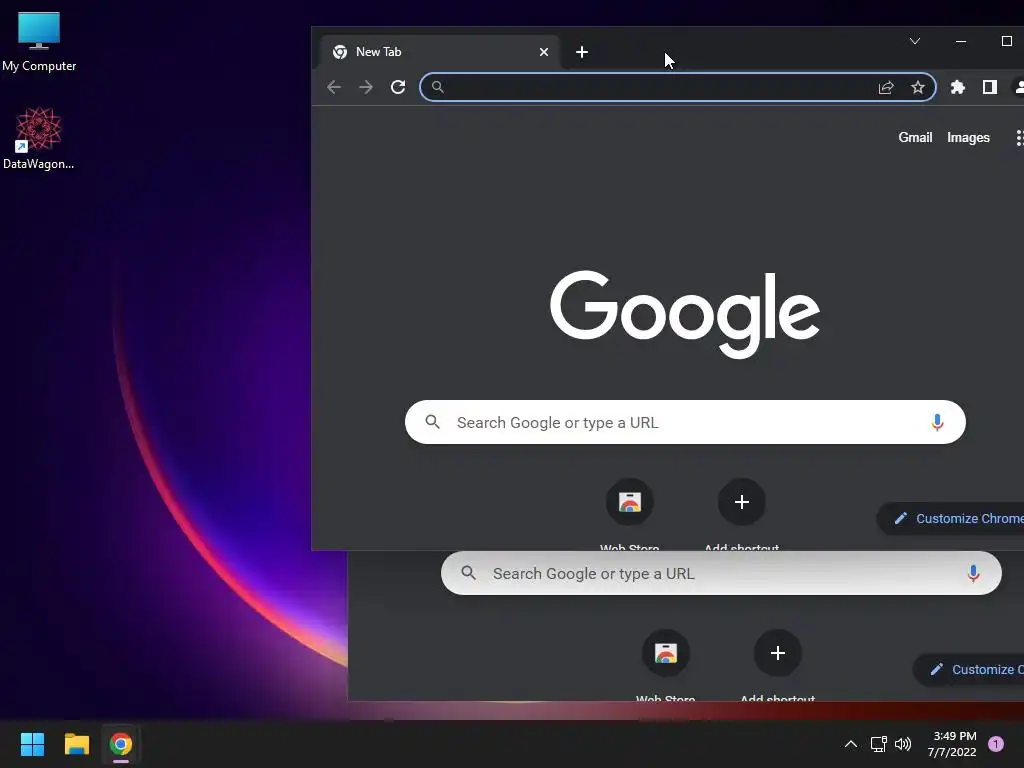Click Customize Chrome in the back window
Image resolution: width=1024 pixels, height=768 pixels.
(x=969, y=669)
